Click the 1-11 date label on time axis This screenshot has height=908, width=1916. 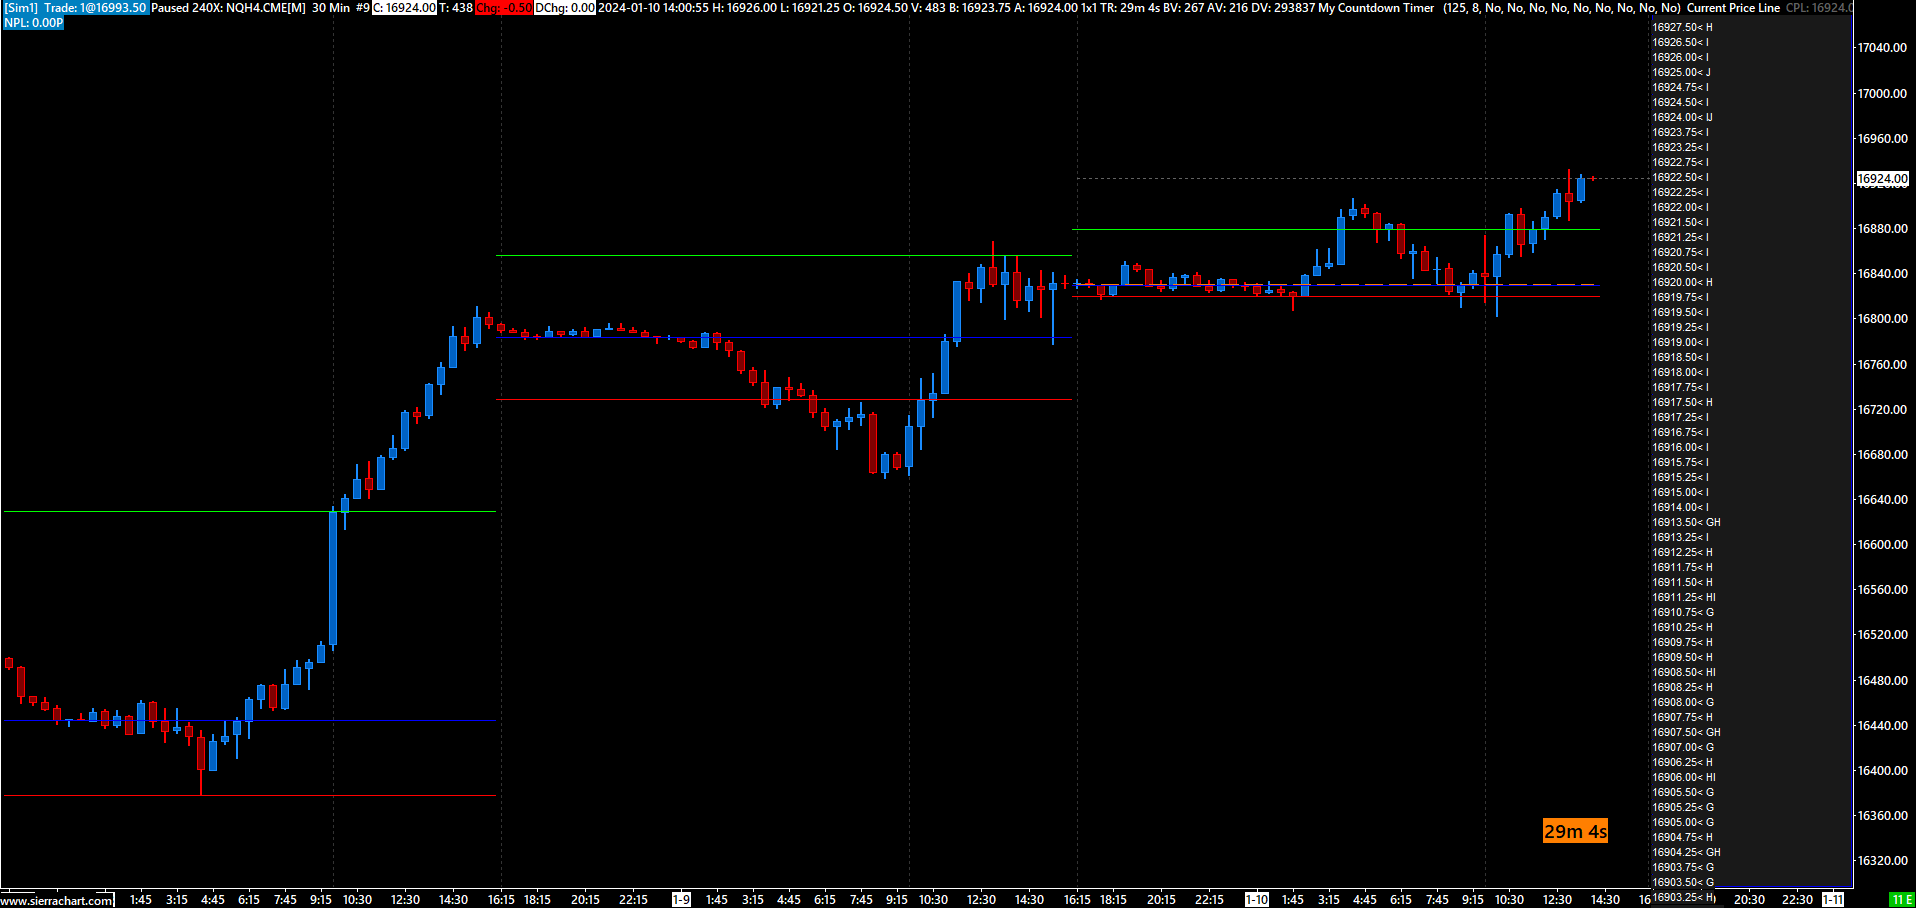(x=1833, y=900)
